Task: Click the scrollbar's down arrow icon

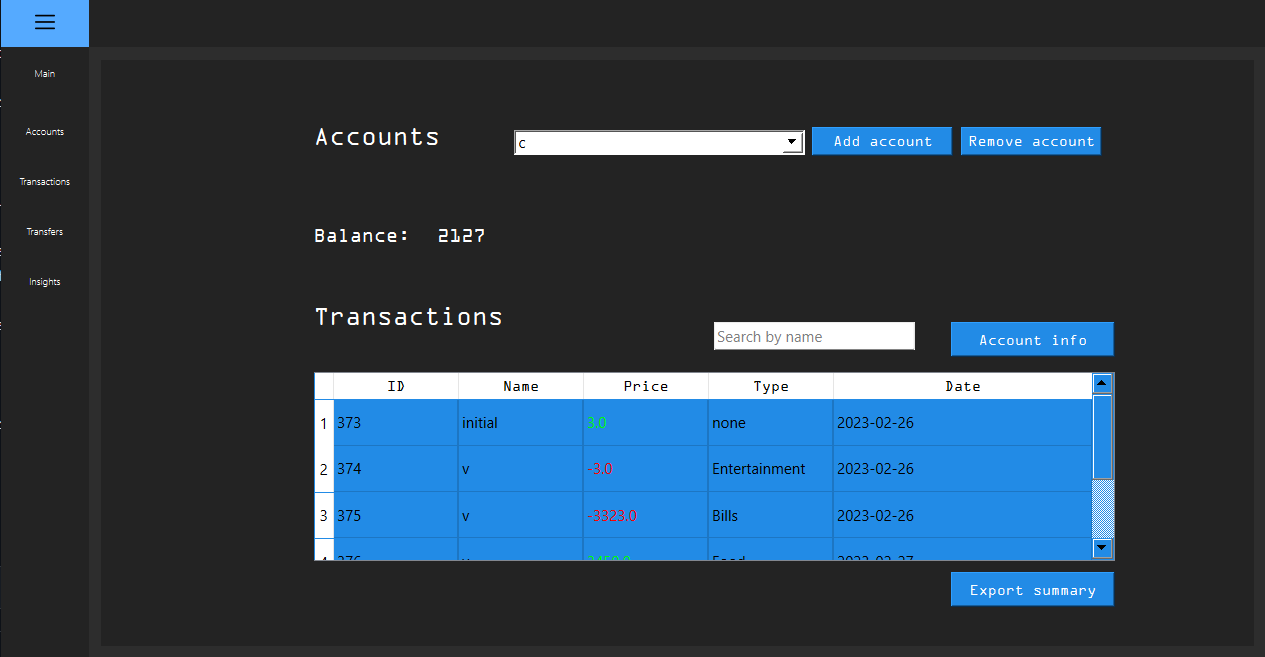Action: tap(1101, 548)
